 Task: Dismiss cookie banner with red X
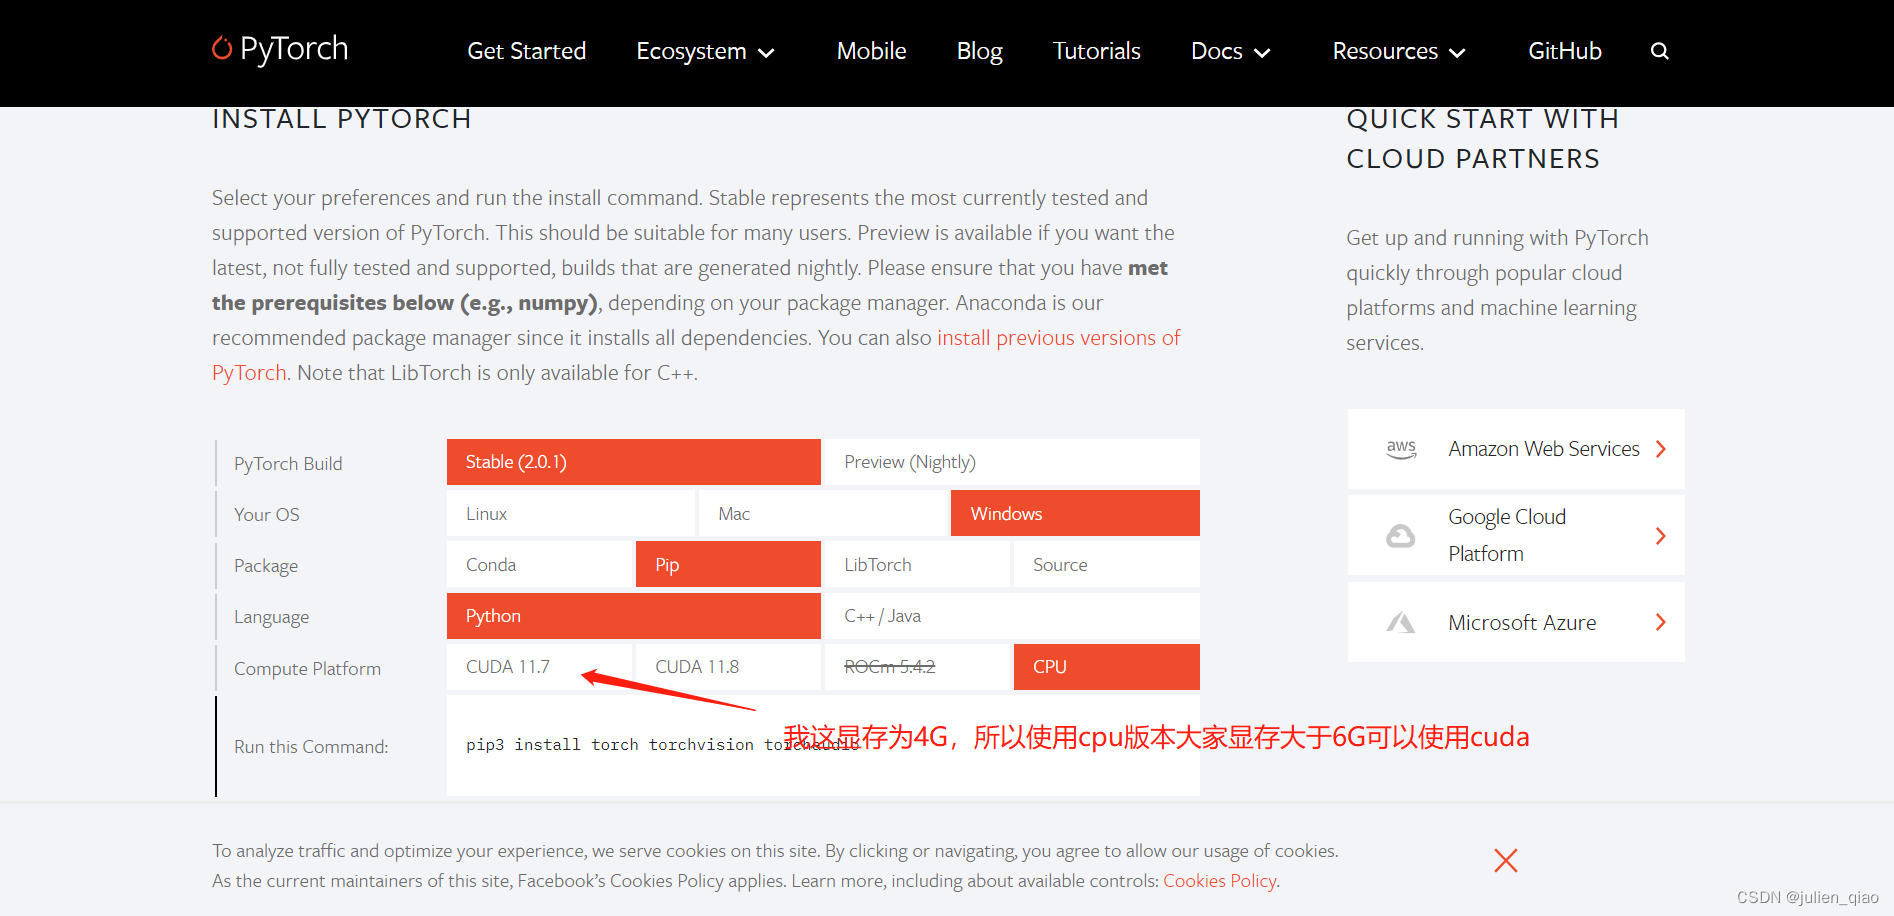pos(1506,860)
